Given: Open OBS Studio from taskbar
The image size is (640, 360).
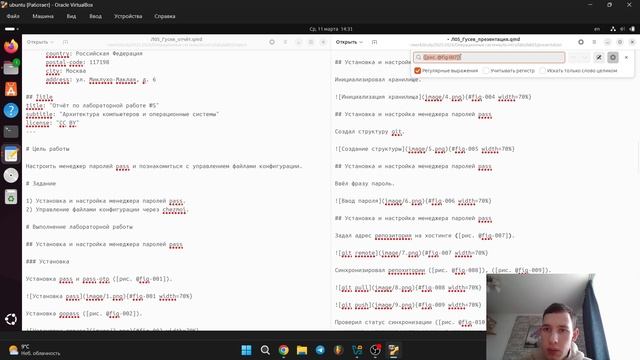Looking at the screenshot, I should 375,350.
